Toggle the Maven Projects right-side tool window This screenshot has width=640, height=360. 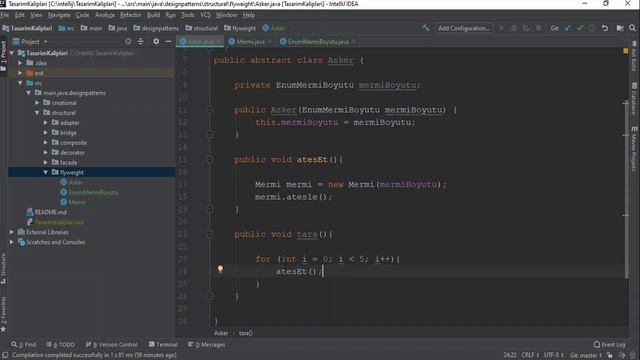pos(634,149)
